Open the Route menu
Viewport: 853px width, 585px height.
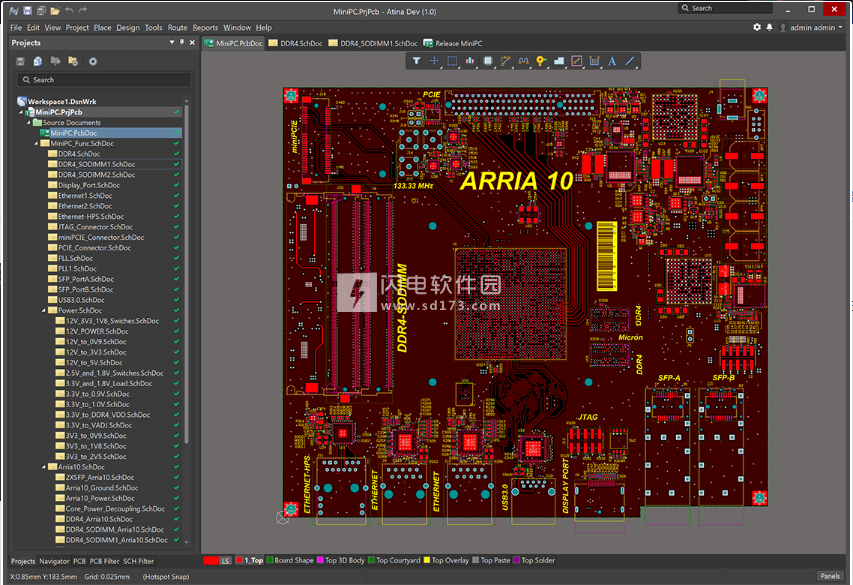pos(177,28)
